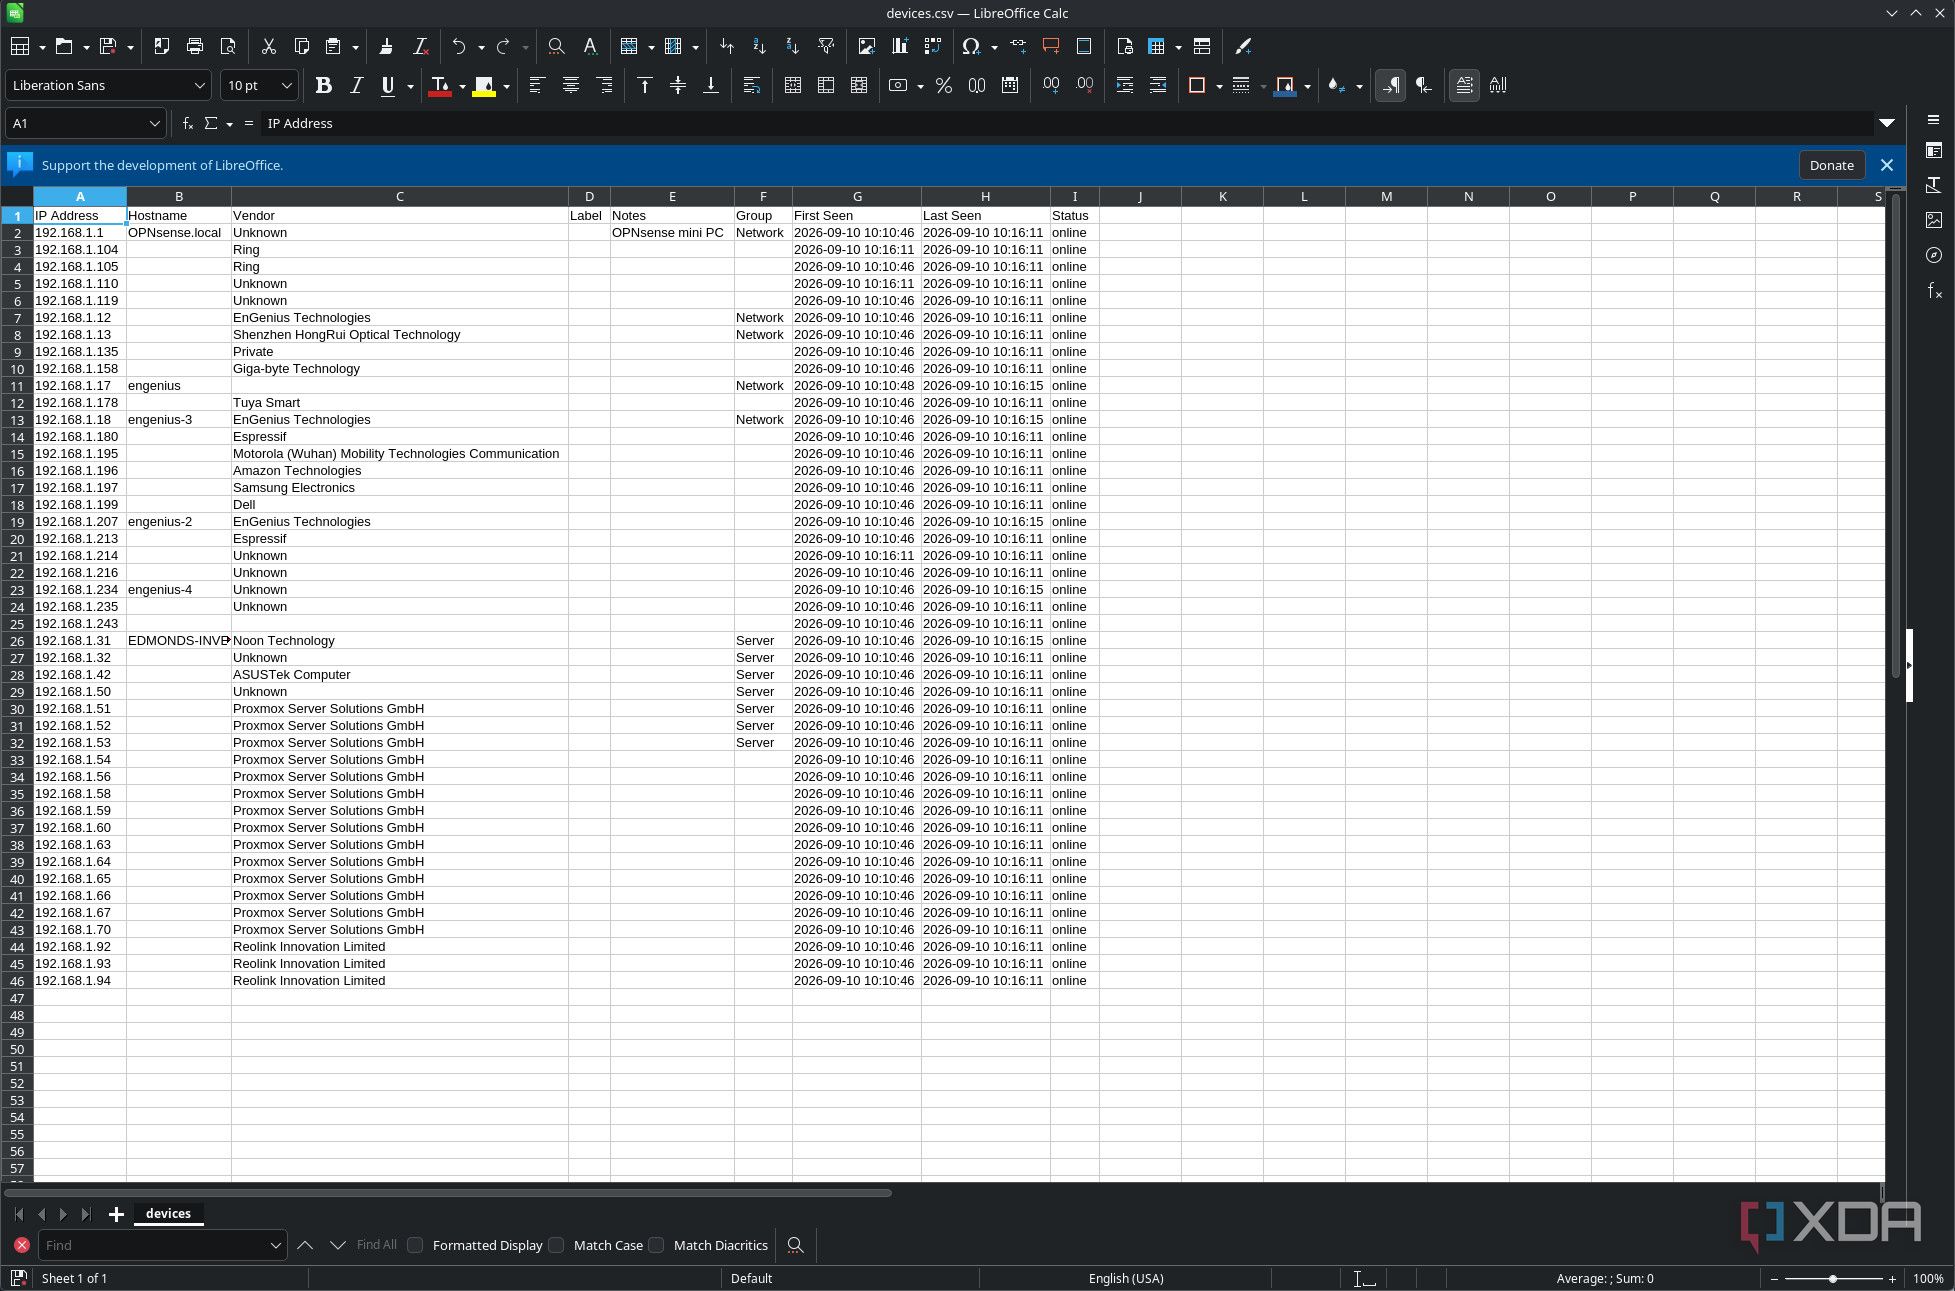Open sidebar Gallery panel icon

[1934, 220]
